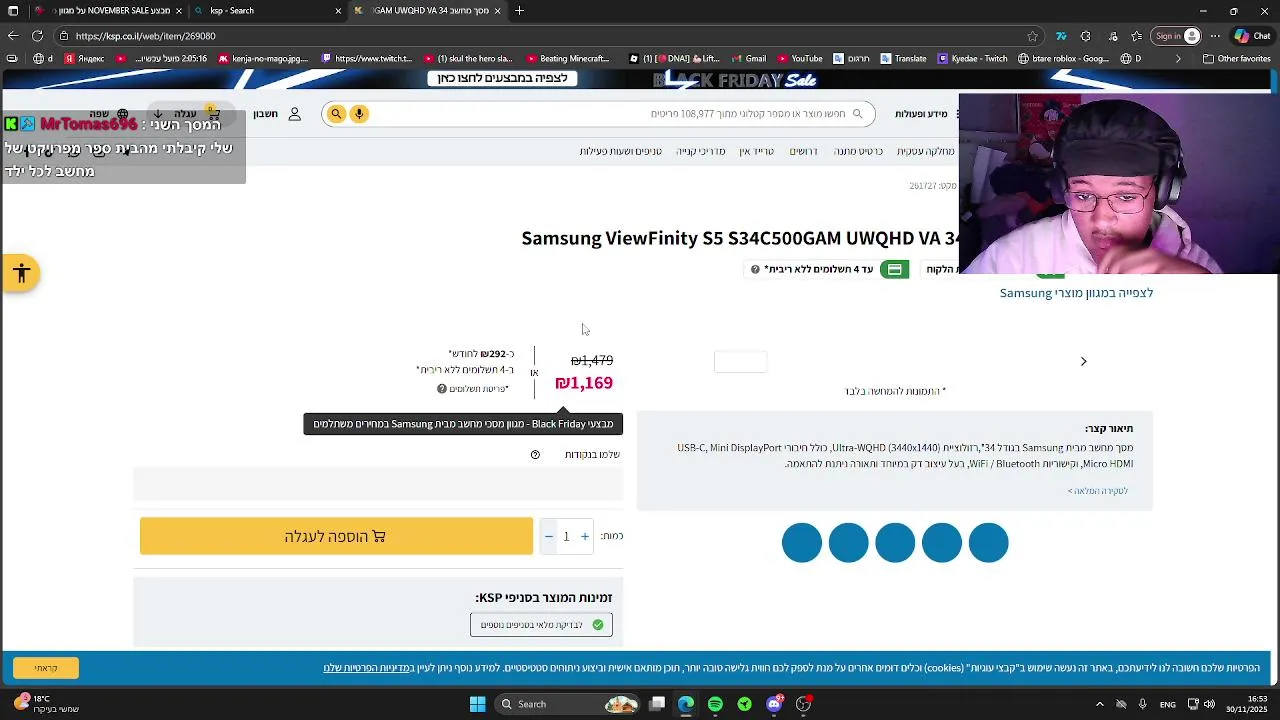The width and height of the screenshot is (1280, 720).
Task: Click the ksp.co.il address bar
Action: pyautogui.click(x=540, y=36)
